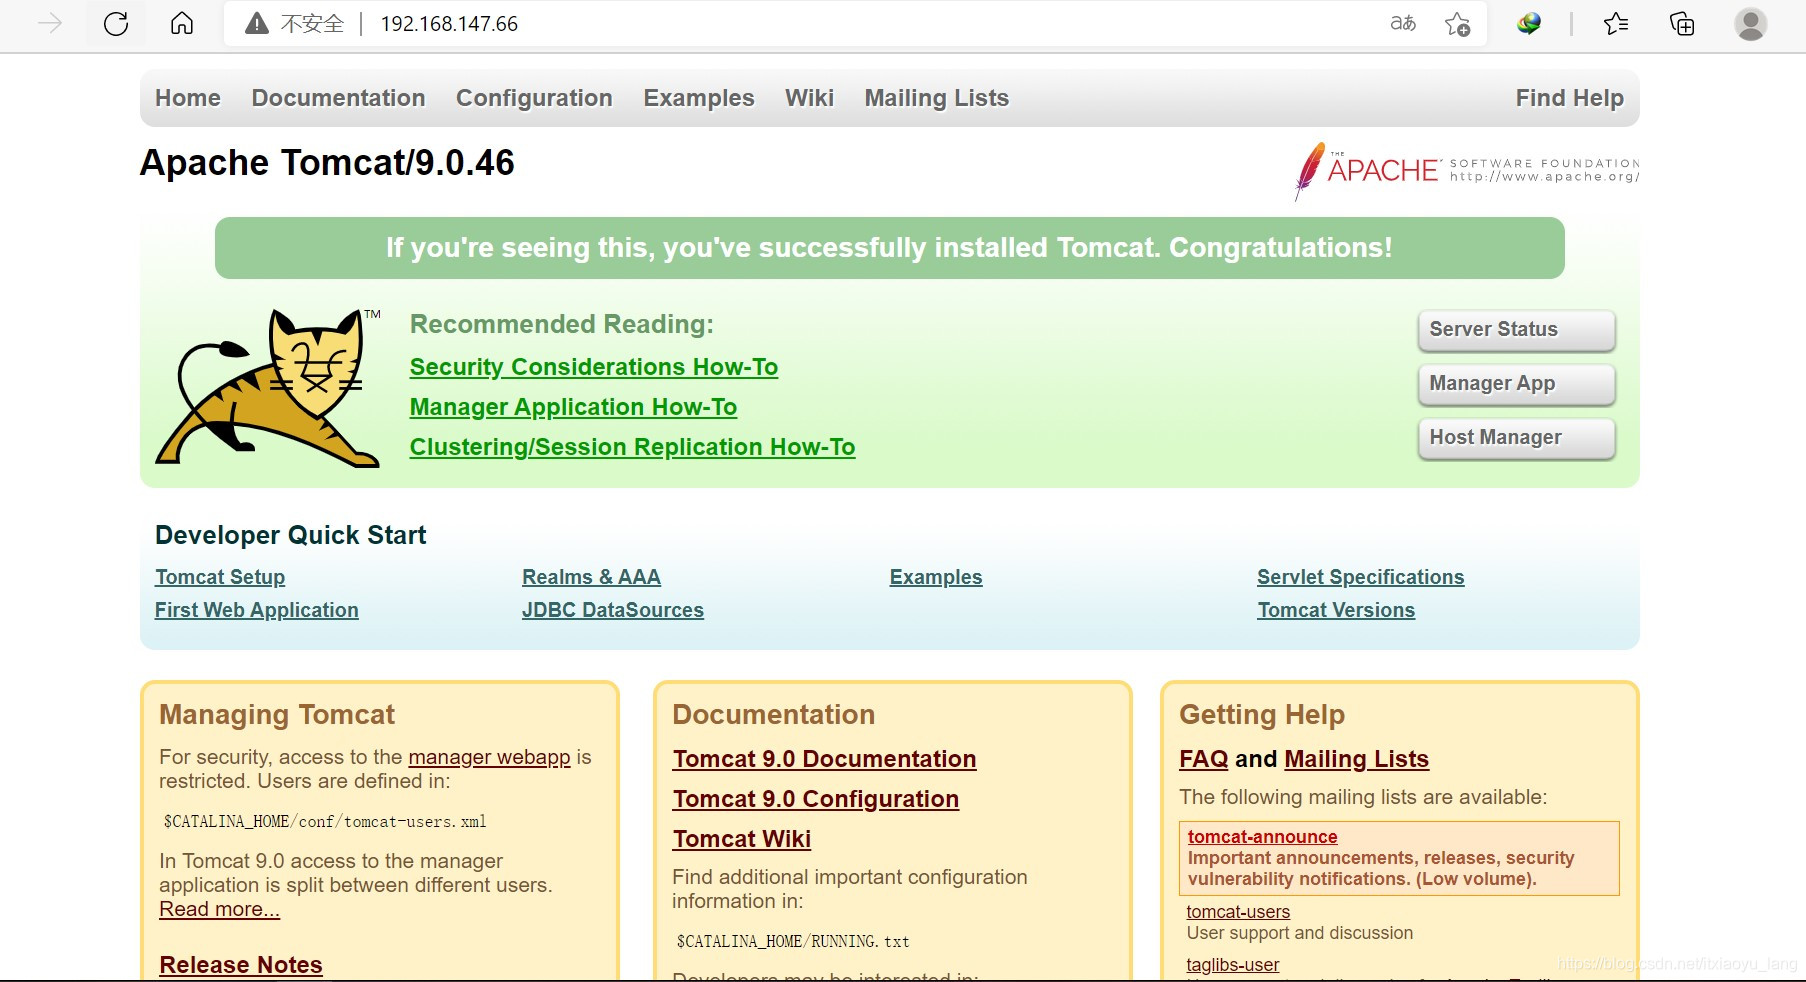Open Tomcat 9.0 Configuration link
The image size is (1806, 982).
coord(815,799)
